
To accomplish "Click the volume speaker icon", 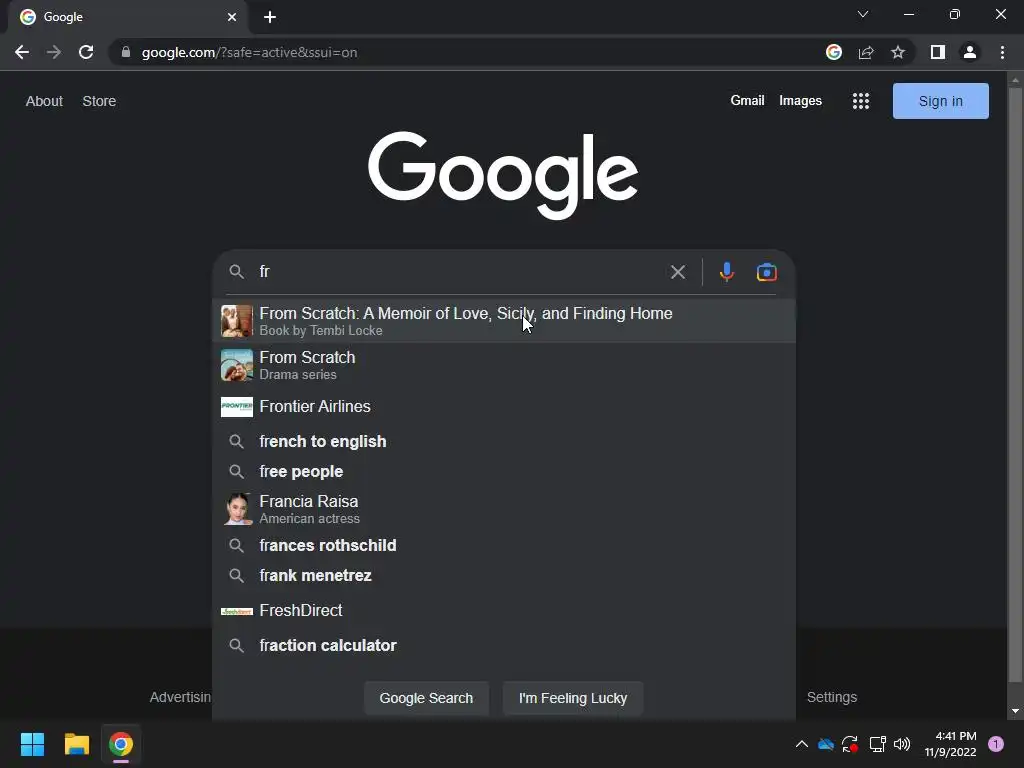I will [902, 744].
